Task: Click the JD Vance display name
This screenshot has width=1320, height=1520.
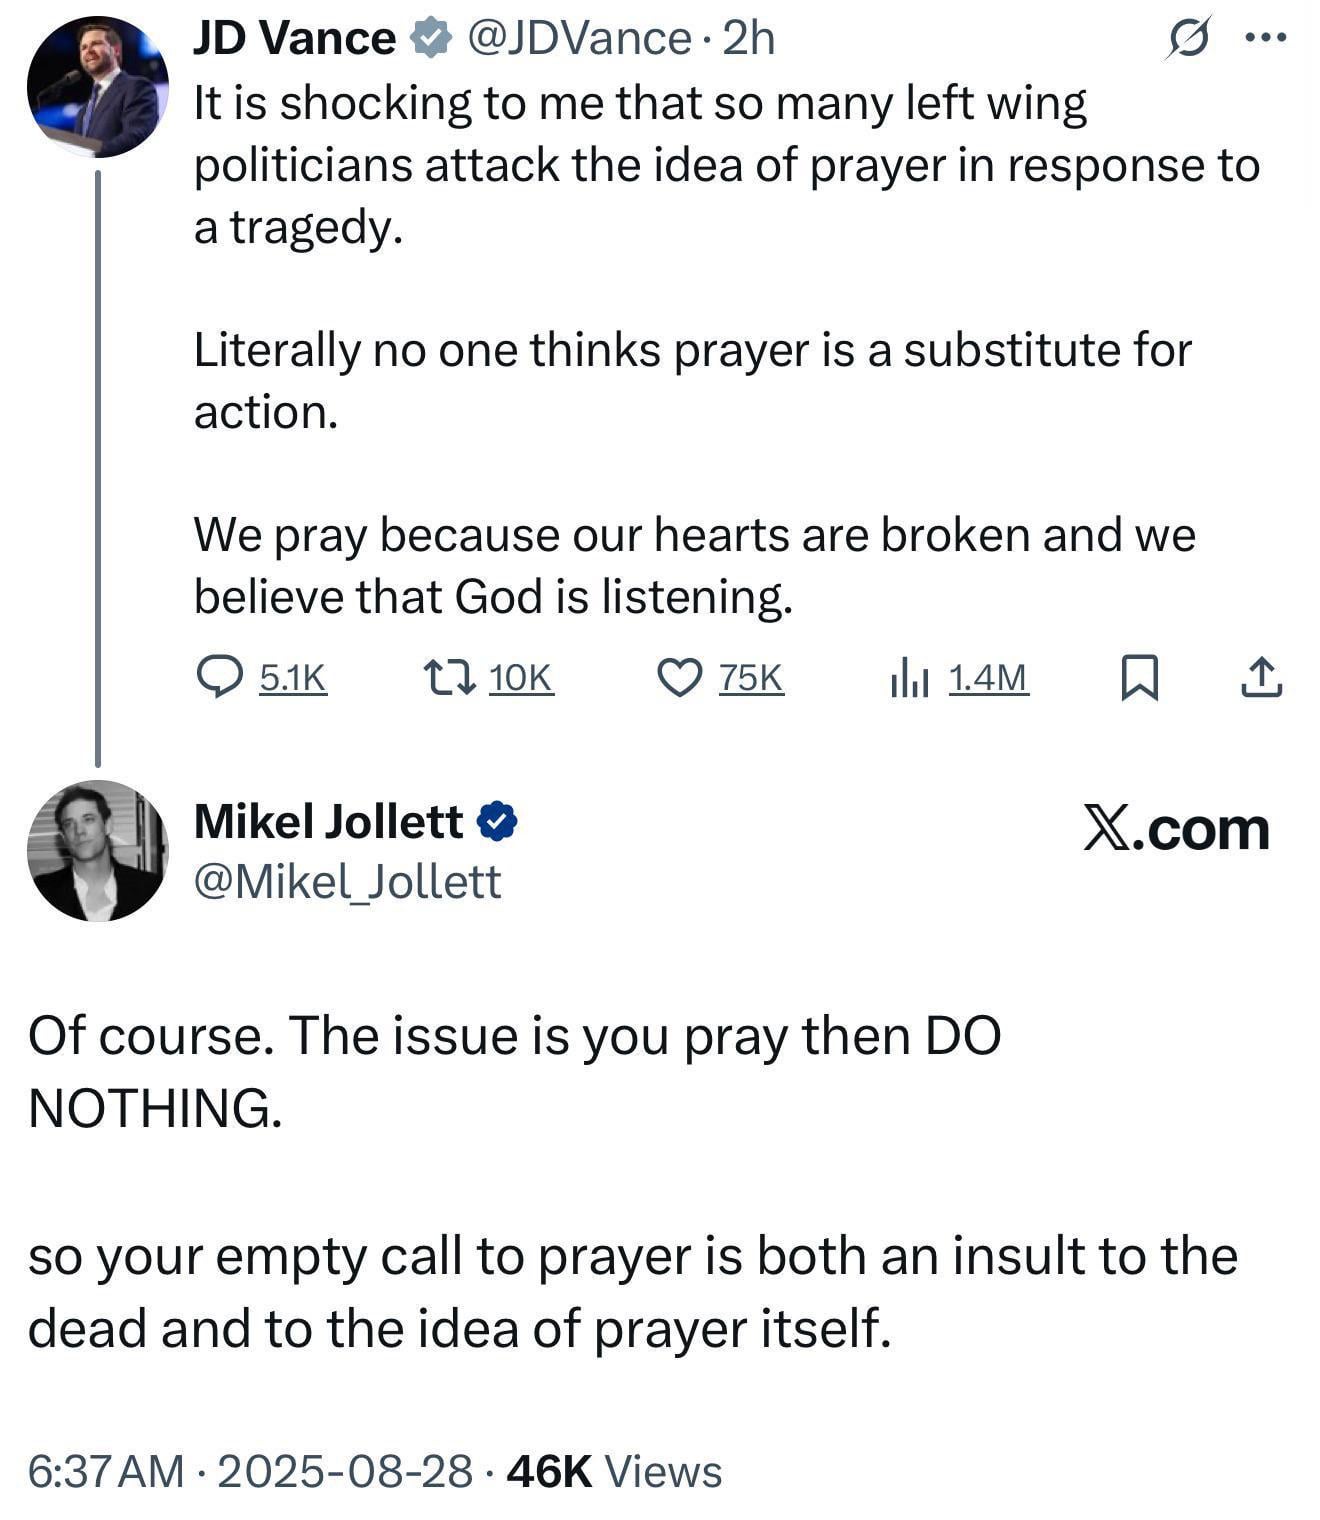Action: coord(294,39)
